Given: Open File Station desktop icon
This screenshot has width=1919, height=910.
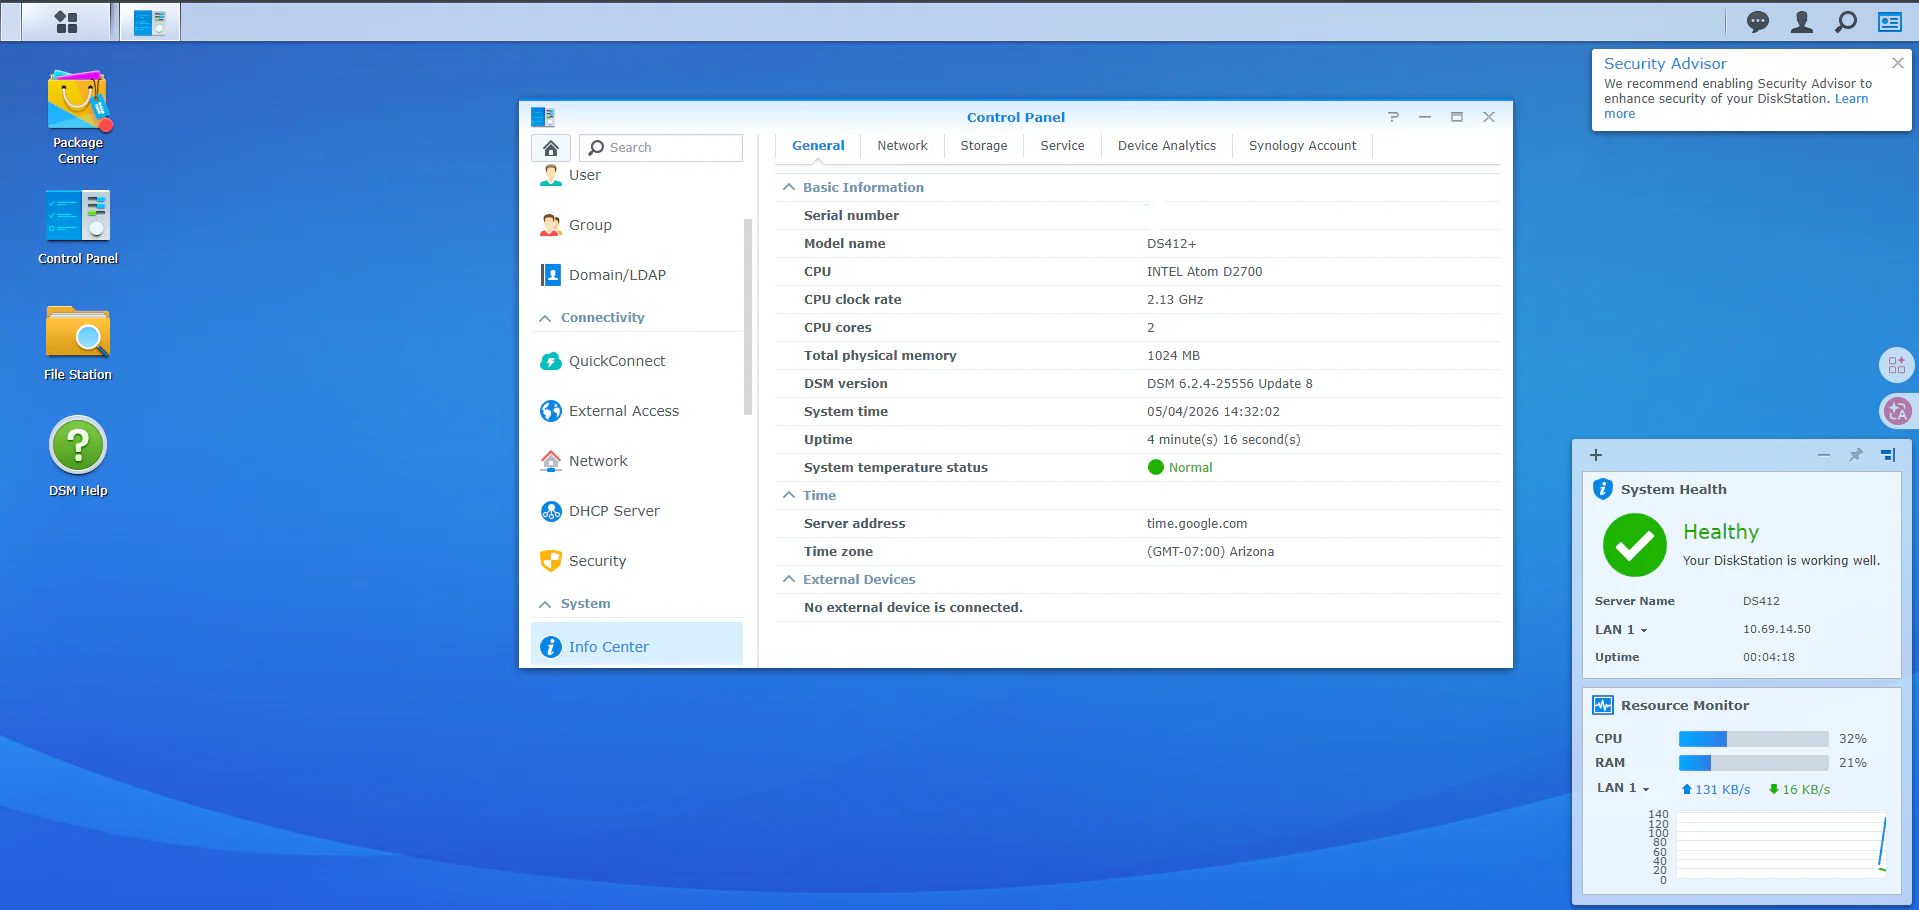Looking at the screenshot, I should click(x=78, y=343).
